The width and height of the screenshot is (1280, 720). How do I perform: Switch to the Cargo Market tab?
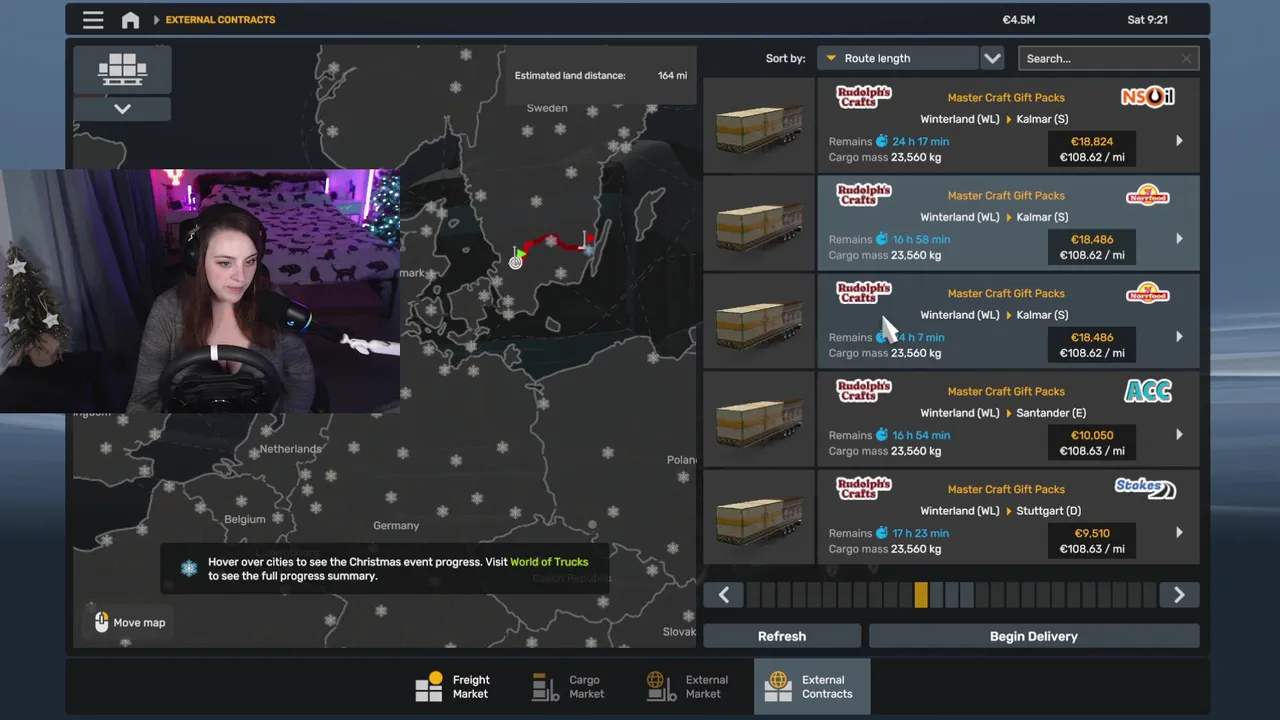569,686
